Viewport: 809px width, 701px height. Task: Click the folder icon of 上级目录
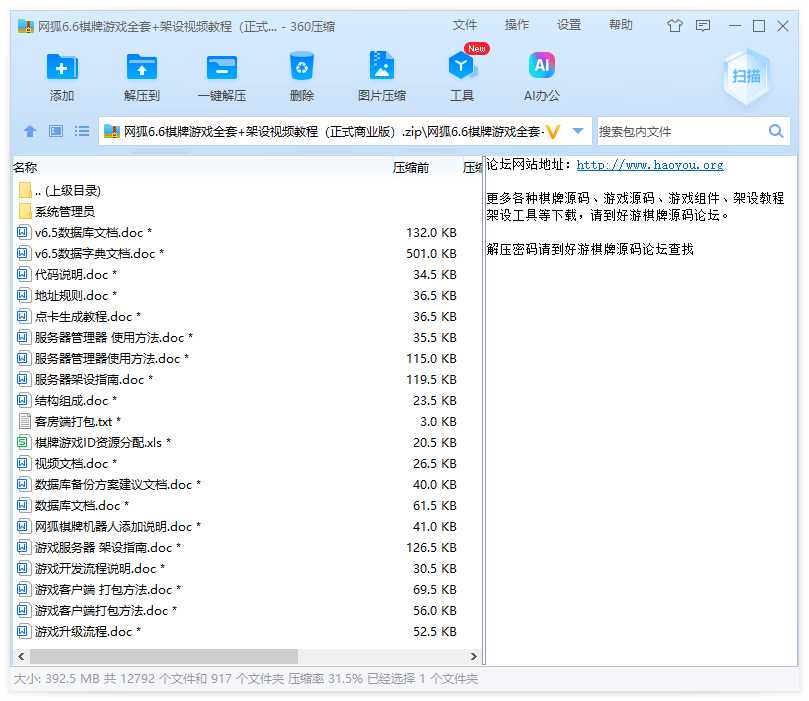tap(25, 190)
